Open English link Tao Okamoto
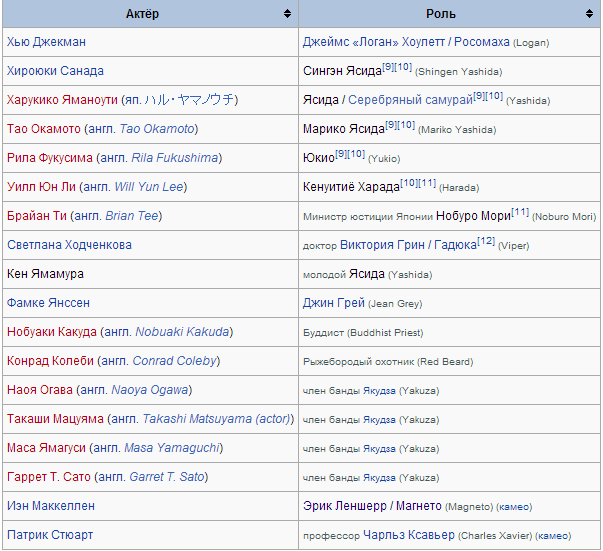 pos(157,129)
